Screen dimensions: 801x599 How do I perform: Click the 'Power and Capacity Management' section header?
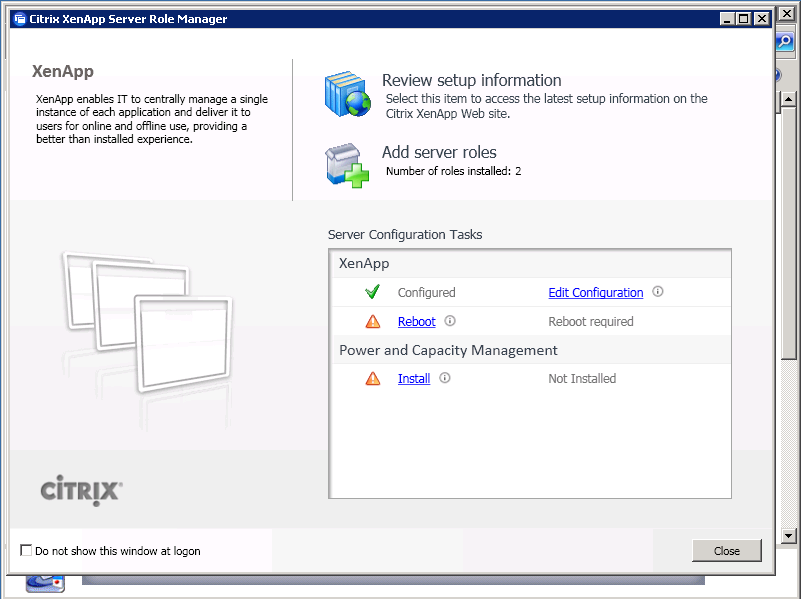[x=449, y=350]
